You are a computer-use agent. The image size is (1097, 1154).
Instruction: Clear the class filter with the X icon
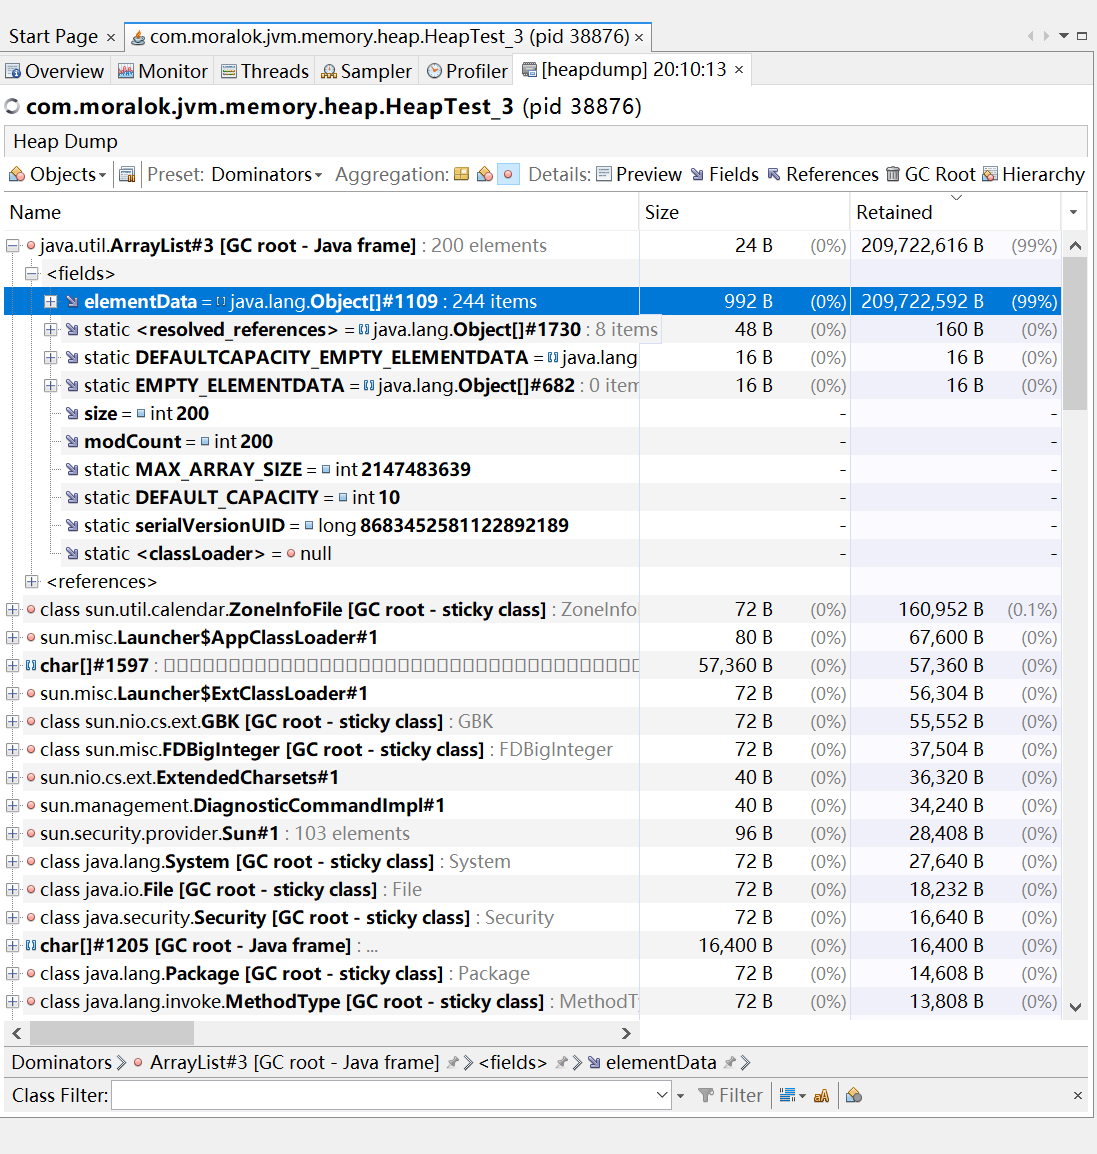tap(1077, 1095)
